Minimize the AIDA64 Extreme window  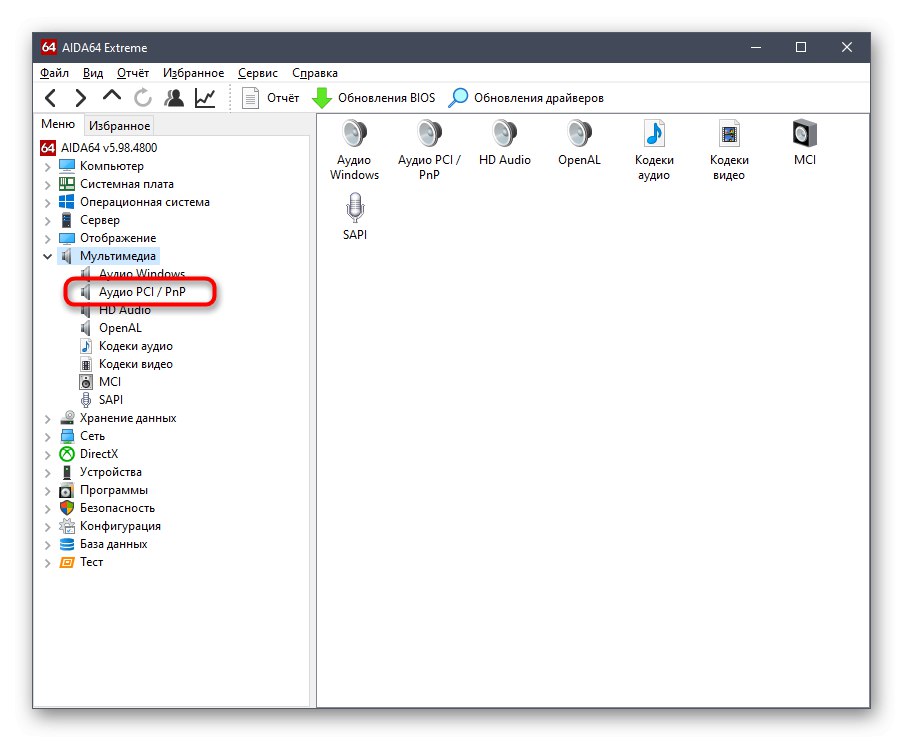click(756, 47)
